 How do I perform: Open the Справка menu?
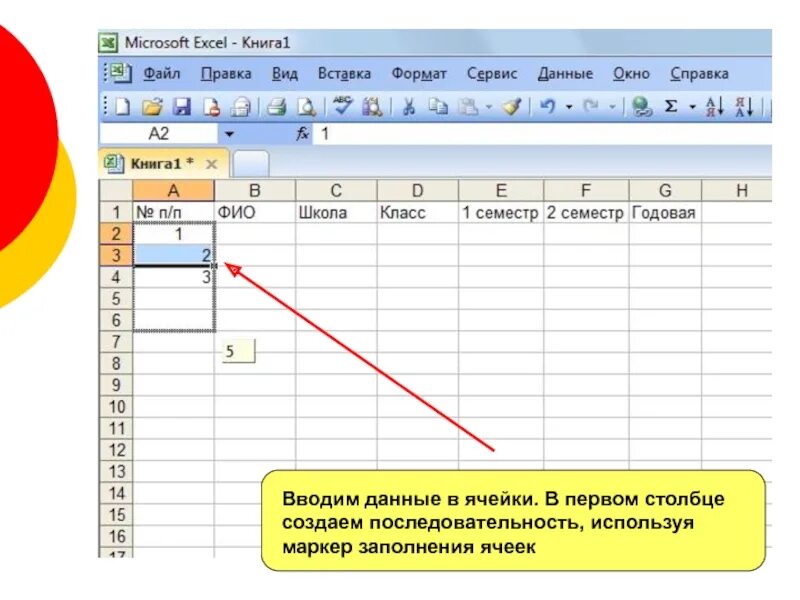(699, 74)
